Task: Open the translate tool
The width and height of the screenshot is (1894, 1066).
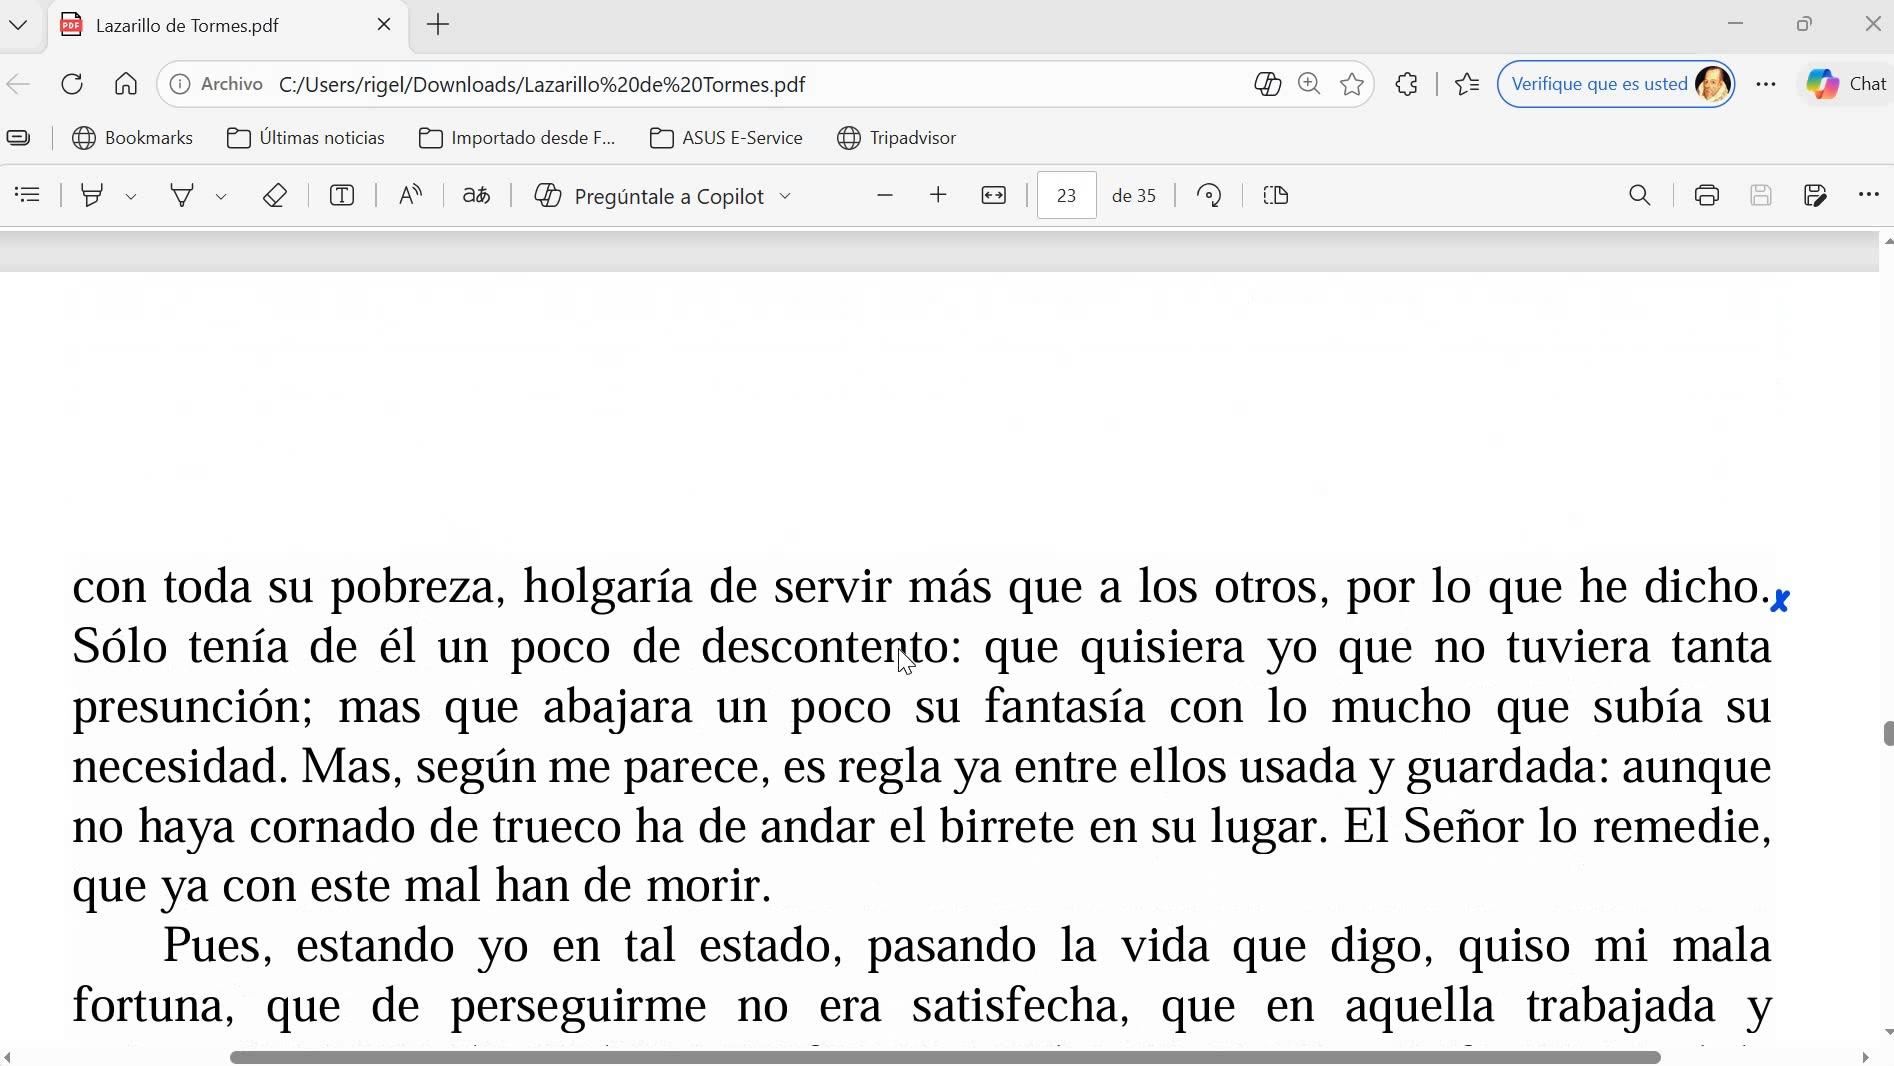Action: click(477, 195)
